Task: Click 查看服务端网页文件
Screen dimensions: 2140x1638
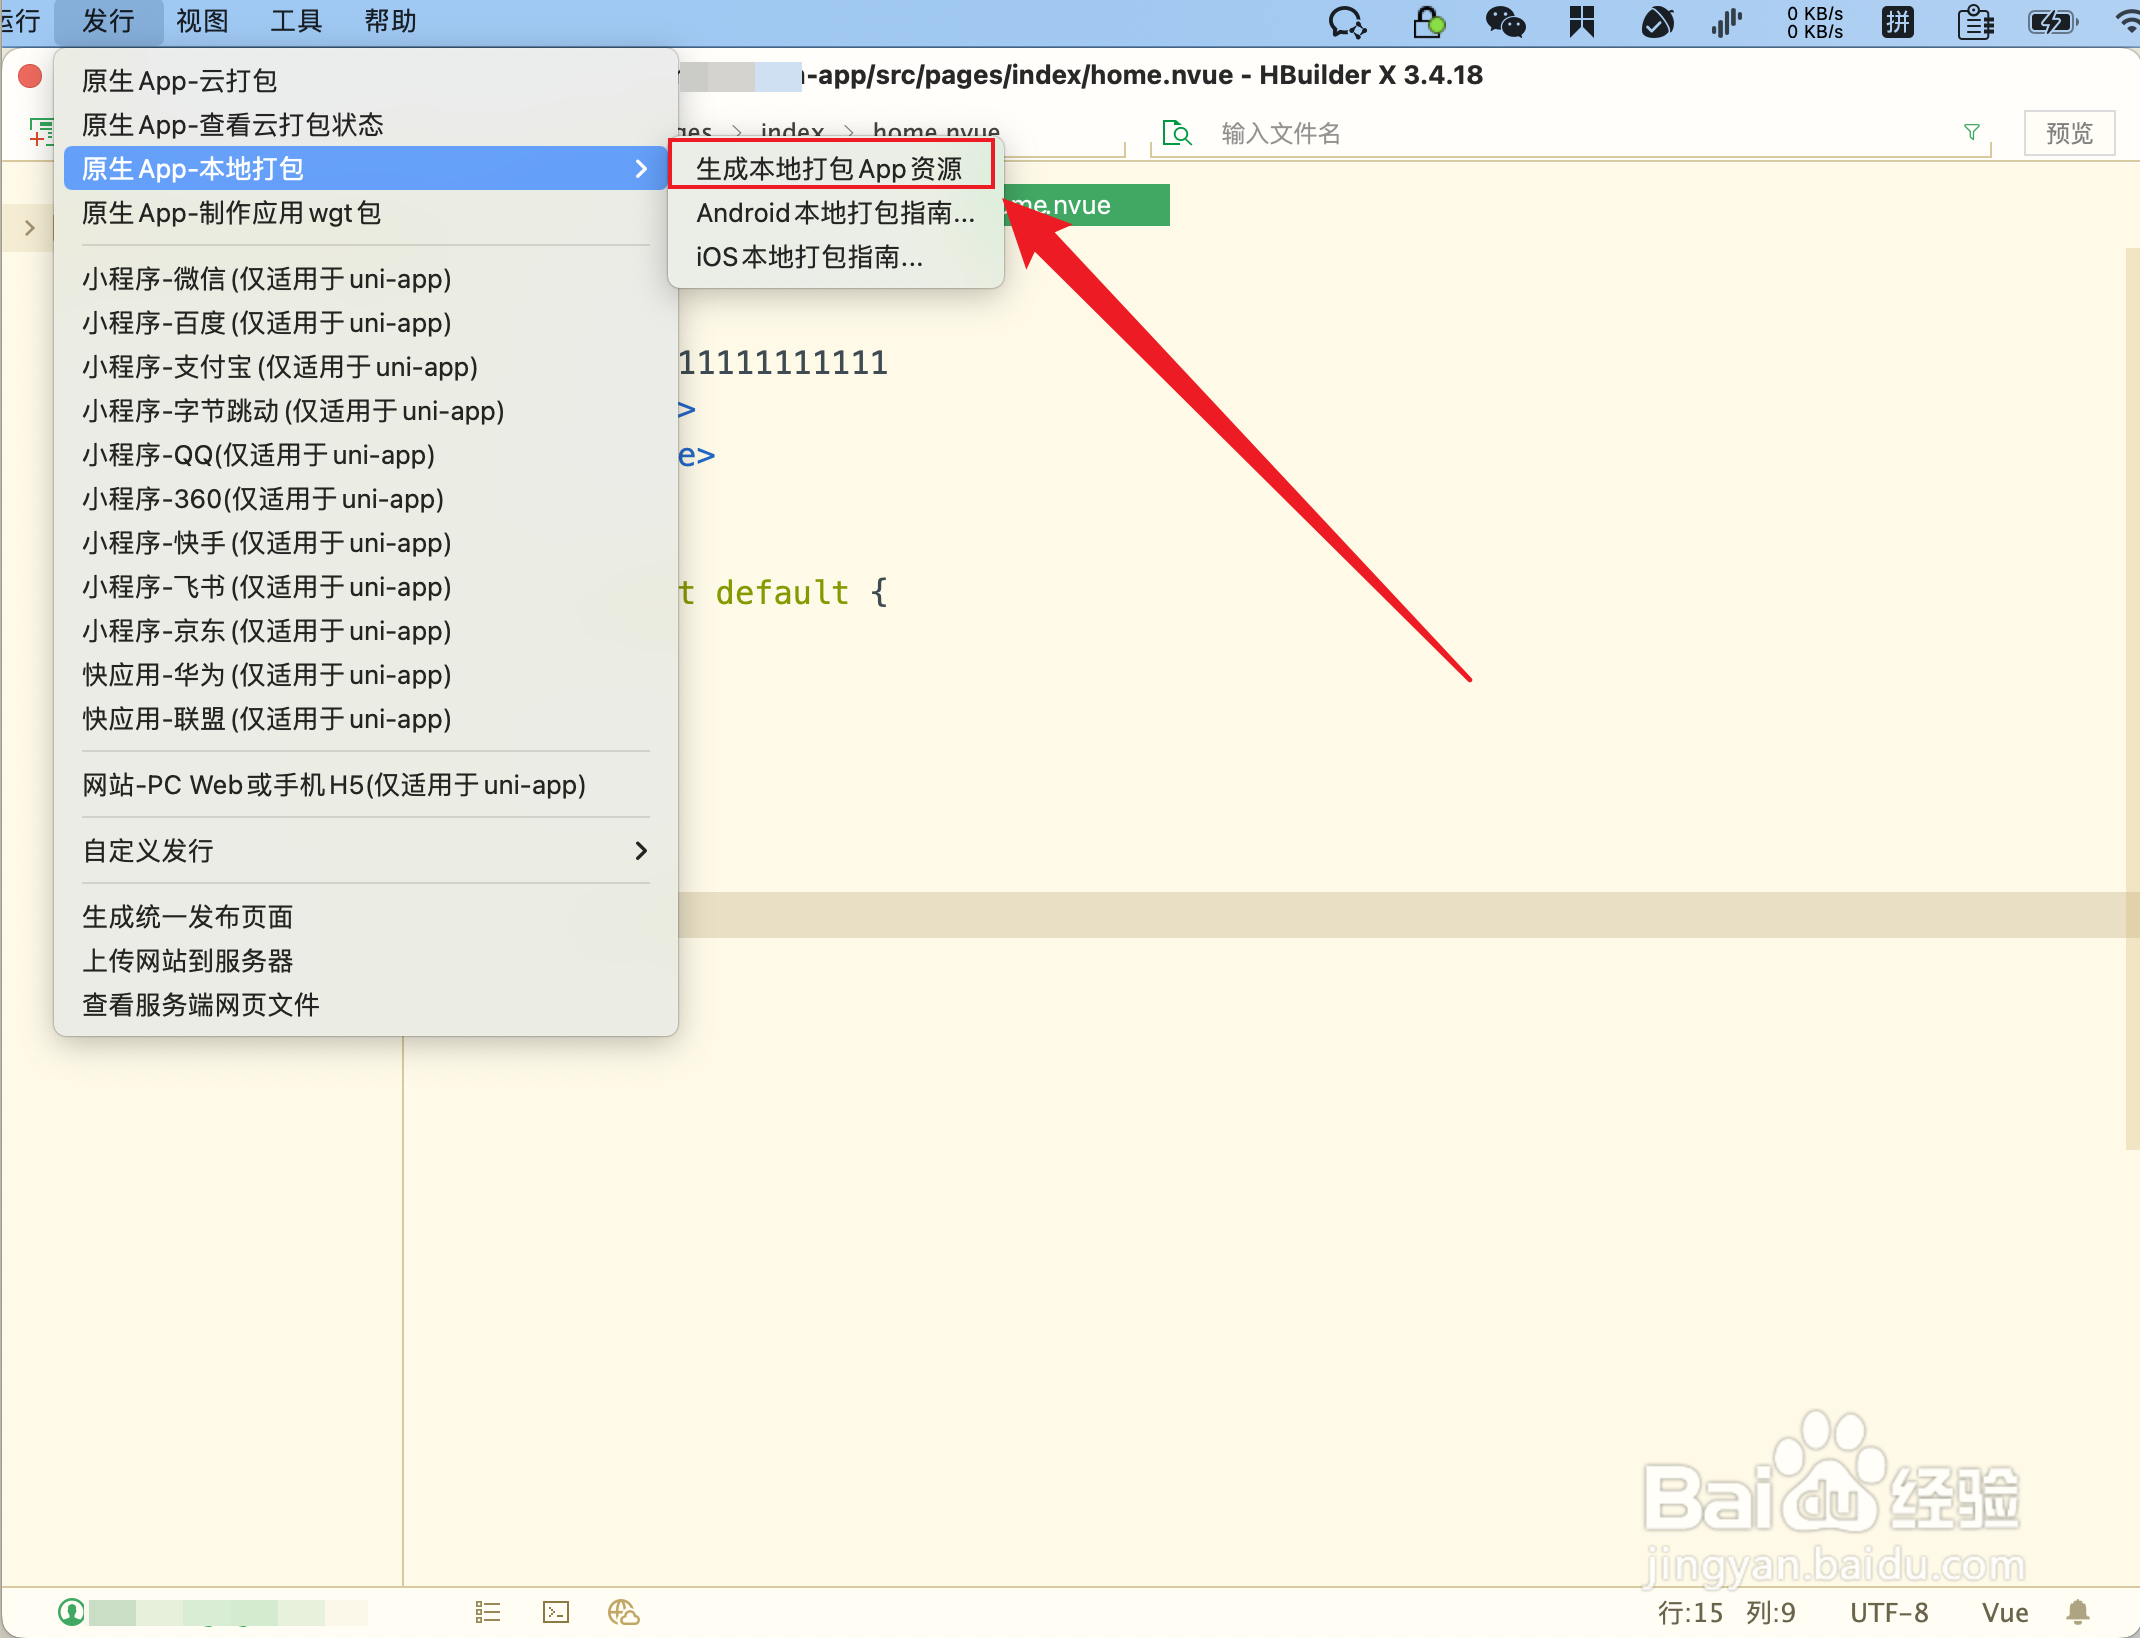Action: pos(366,1004)
